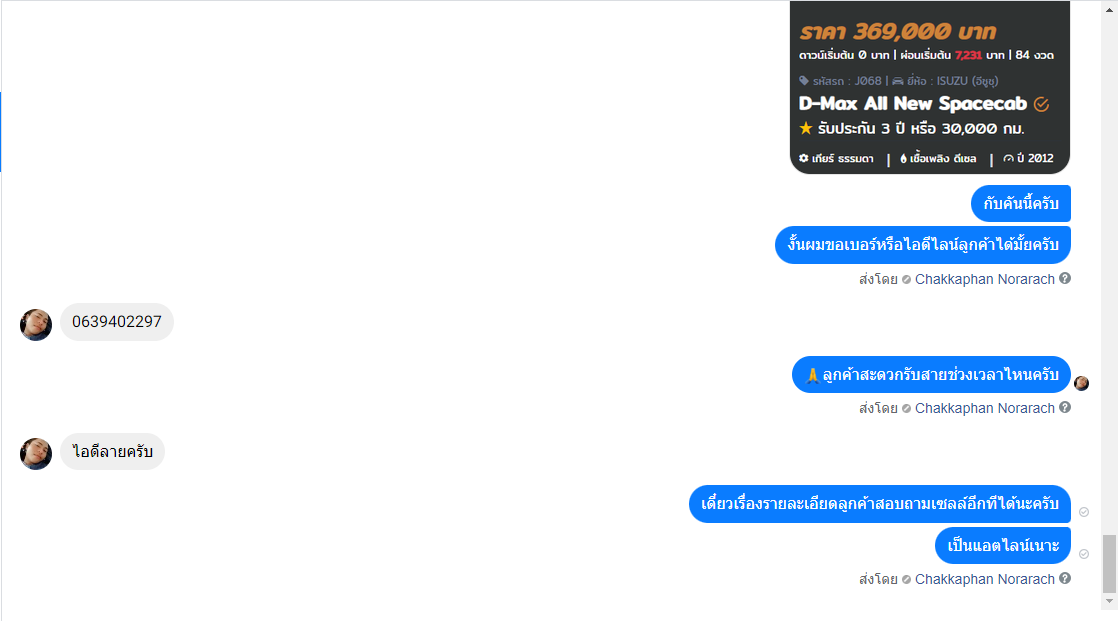Click help icon under the 'เป็นแอตไลน์เนาะ' message
Screen dimensions: 1118x621
pos(1065,579)
